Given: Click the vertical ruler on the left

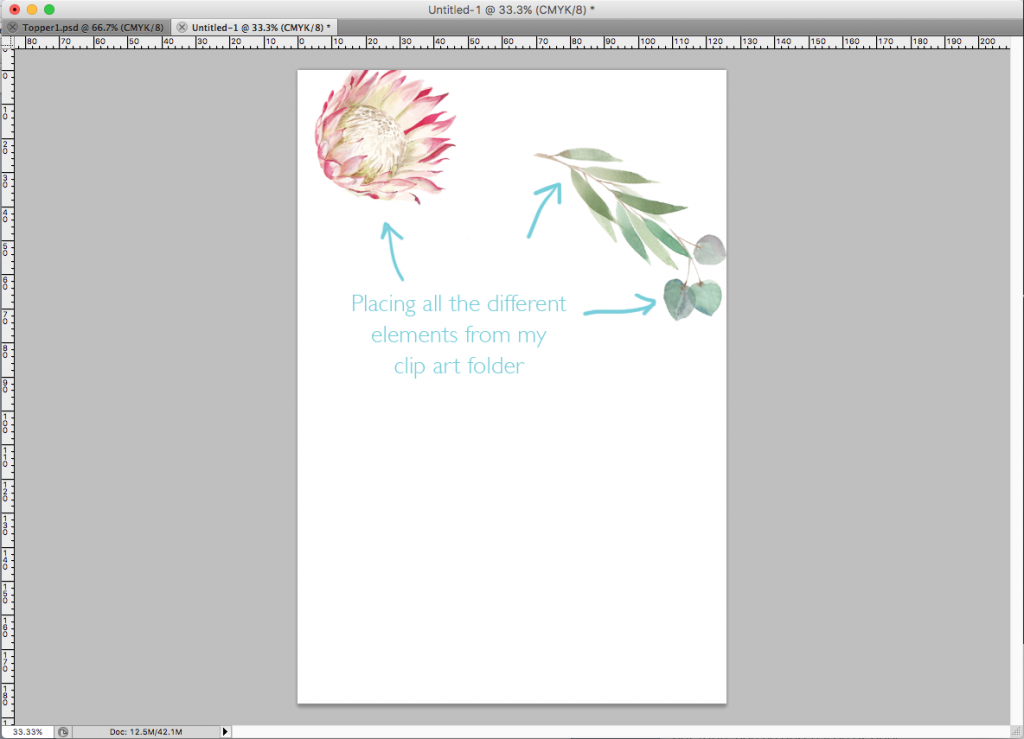Looking at the screenshot, I should 7,400.
